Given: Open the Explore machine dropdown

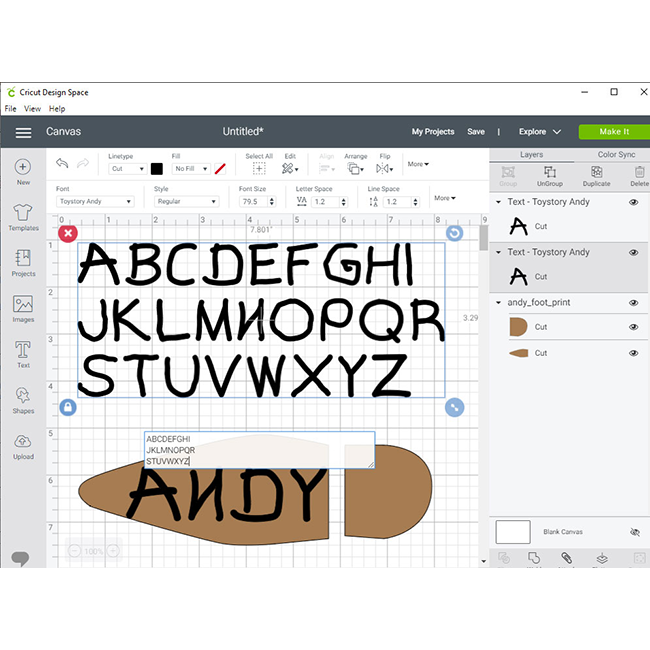Looking at the screenshot, I should click(540, 132).
